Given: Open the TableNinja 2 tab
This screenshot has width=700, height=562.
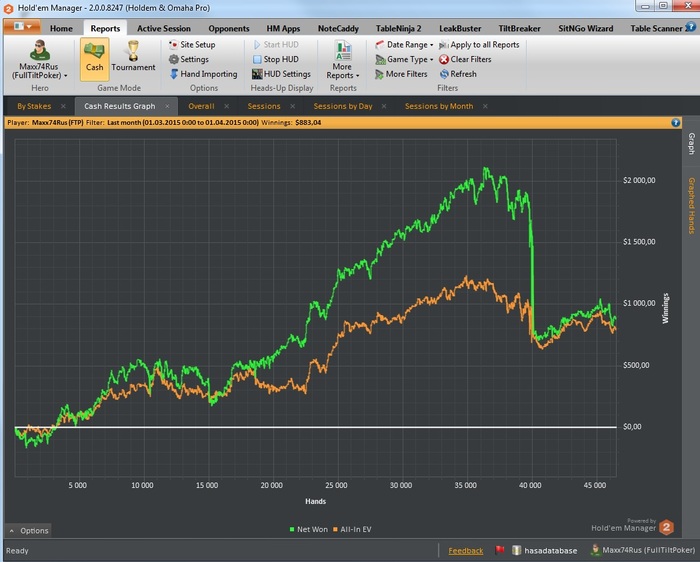Looking at the screenshot, I should (398, 29).
